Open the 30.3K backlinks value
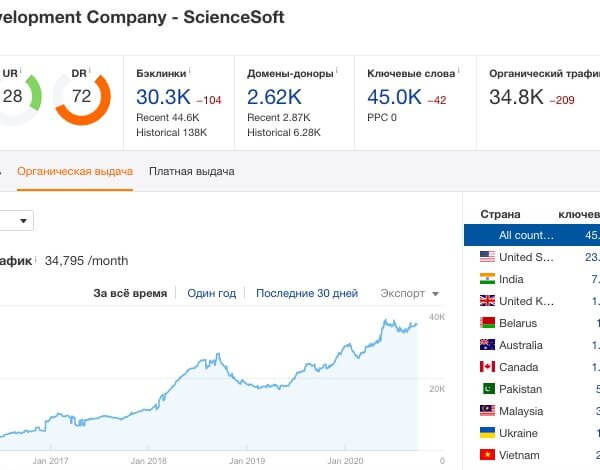The height and width of the screenshot is (470, 600). coord(163,97)
